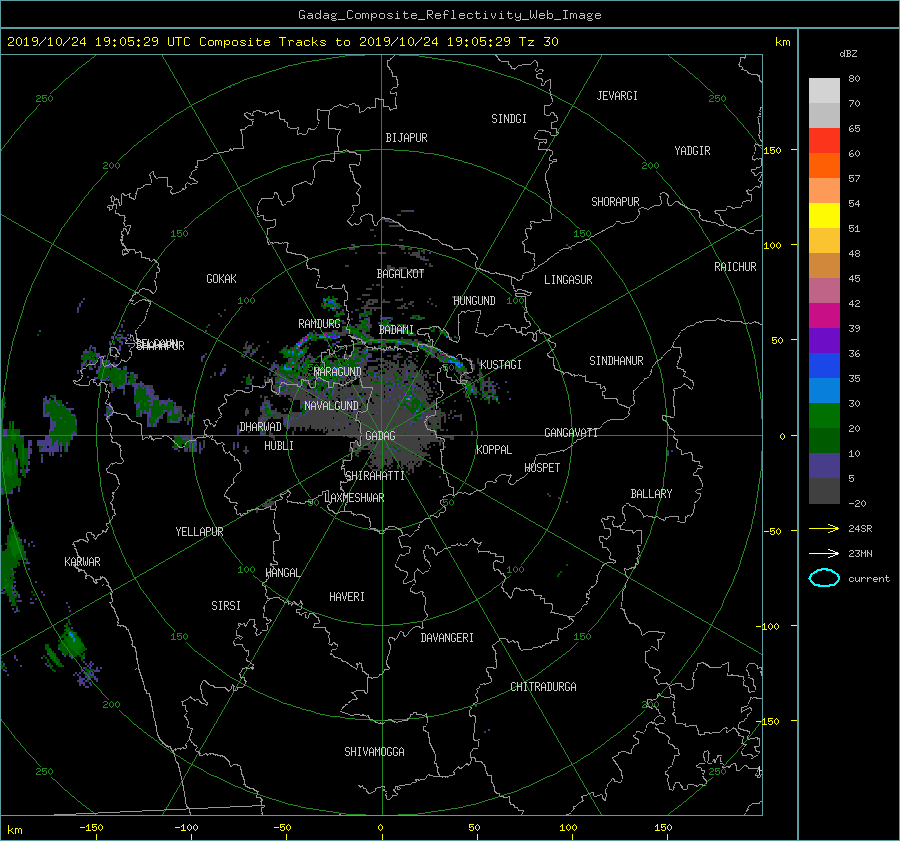Click the SHIRAHATTI city label
The height and width of the screenshot is (841, 900).
[375, 476]
